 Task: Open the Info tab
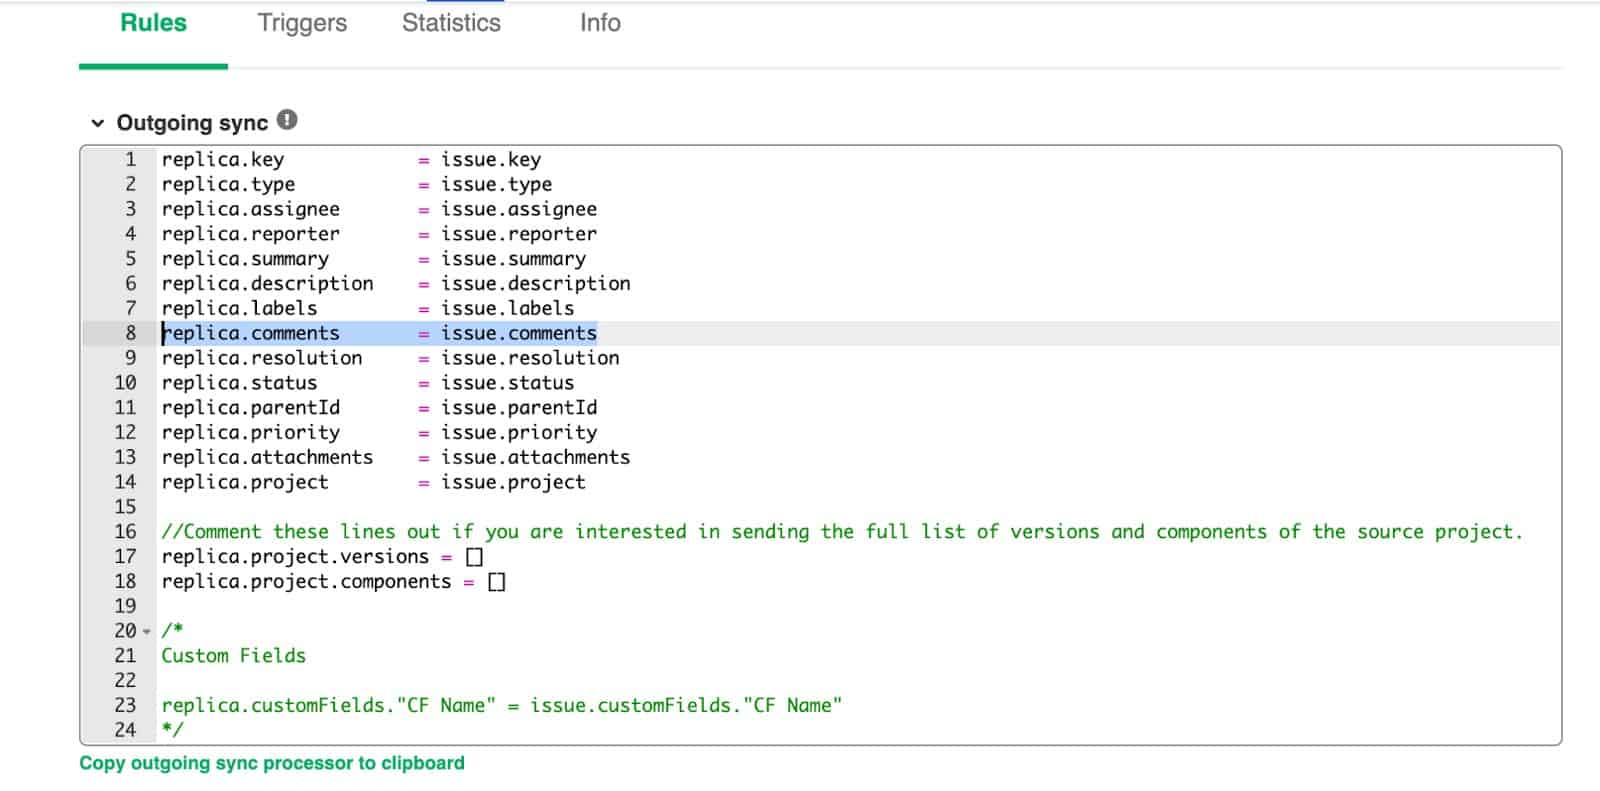pos(600,23)
